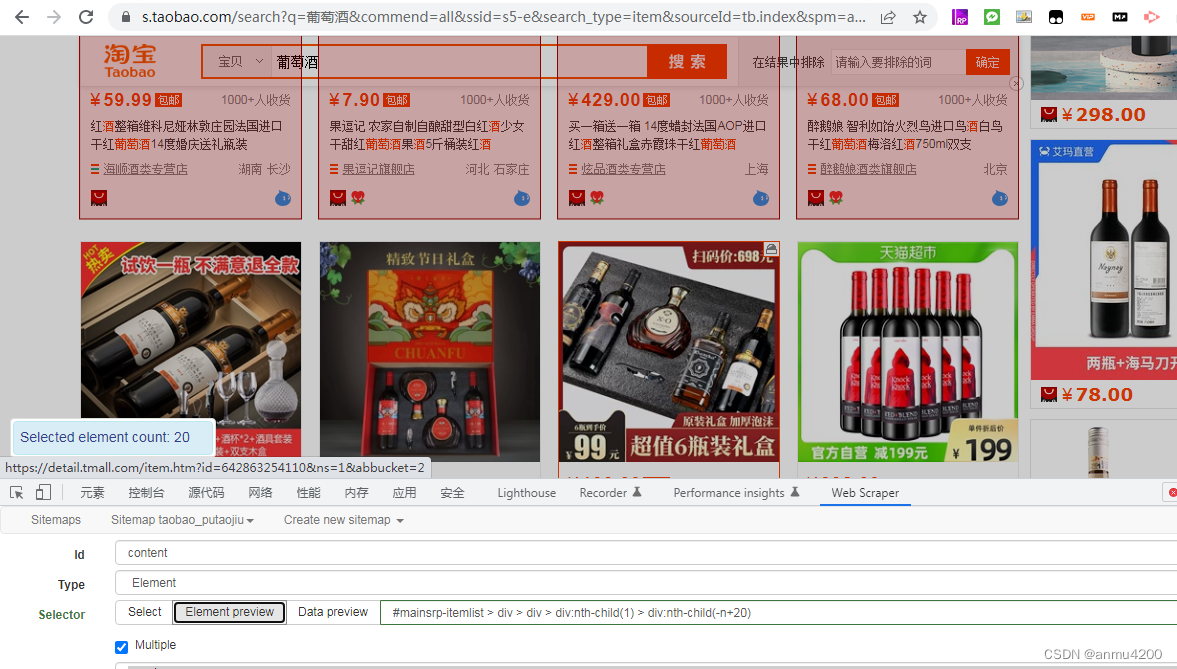Toggle the Multiple checkbox
This screenshot has width=1177, height=669.
pyautogui.click(x=122, y=646)
